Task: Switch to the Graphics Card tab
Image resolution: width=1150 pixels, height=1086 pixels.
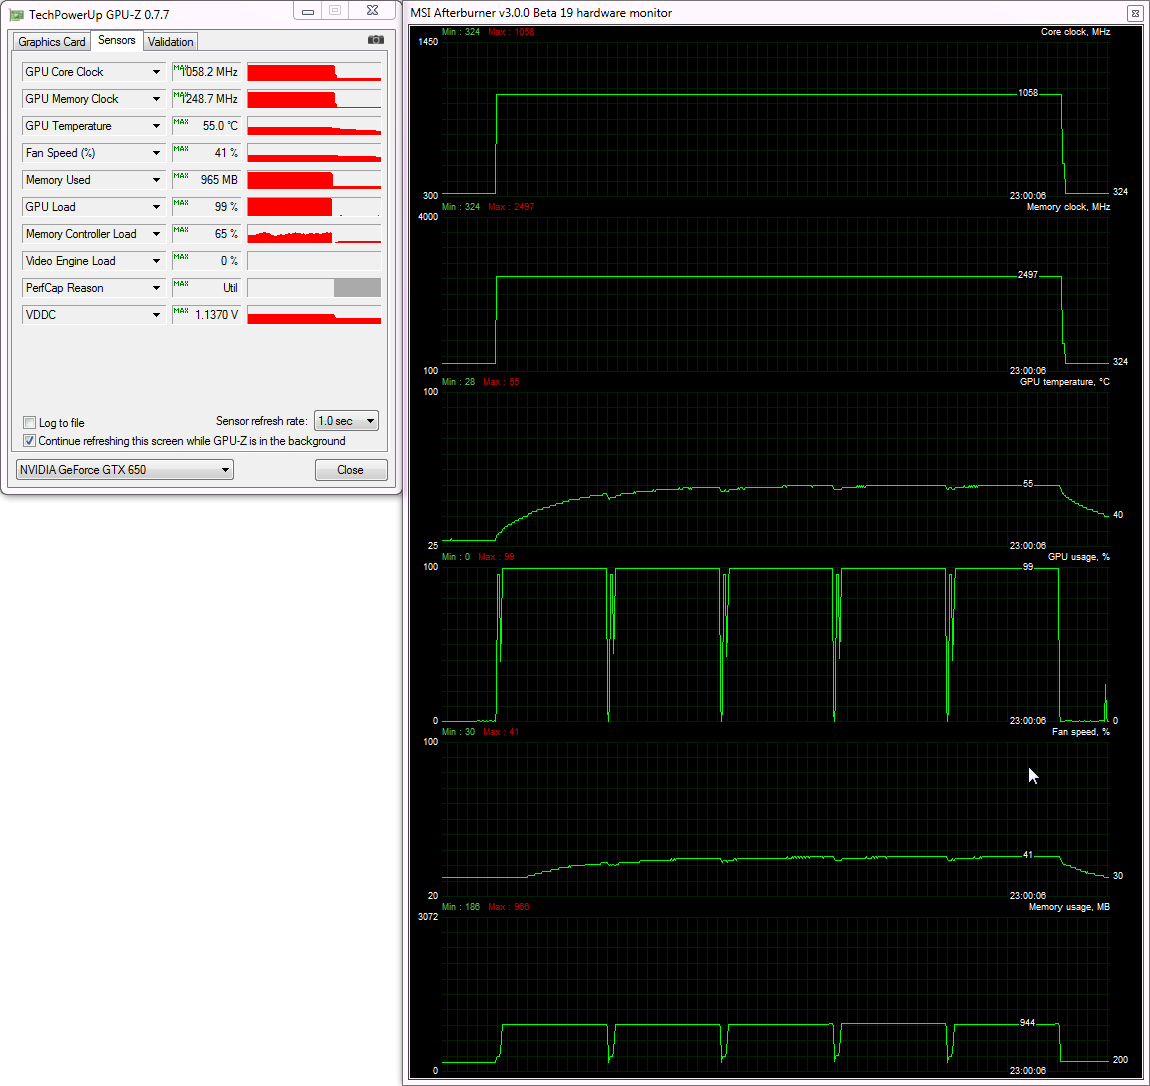Action: [51, 42]
